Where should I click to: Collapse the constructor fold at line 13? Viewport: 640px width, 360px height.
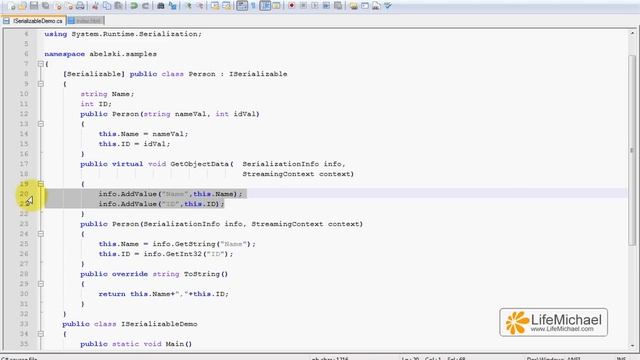click(40, 124)
